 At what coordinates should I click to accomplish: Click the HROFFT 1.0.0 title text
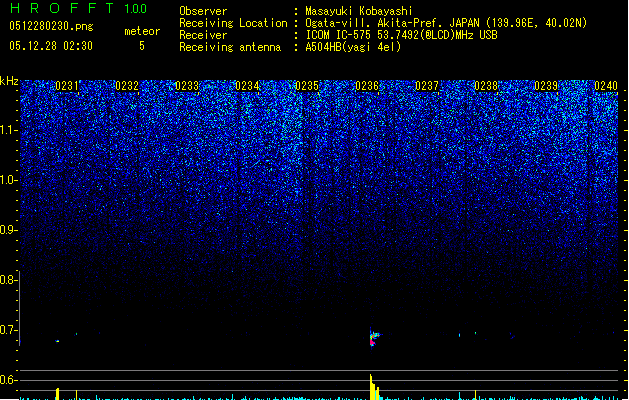click(78, 8)
